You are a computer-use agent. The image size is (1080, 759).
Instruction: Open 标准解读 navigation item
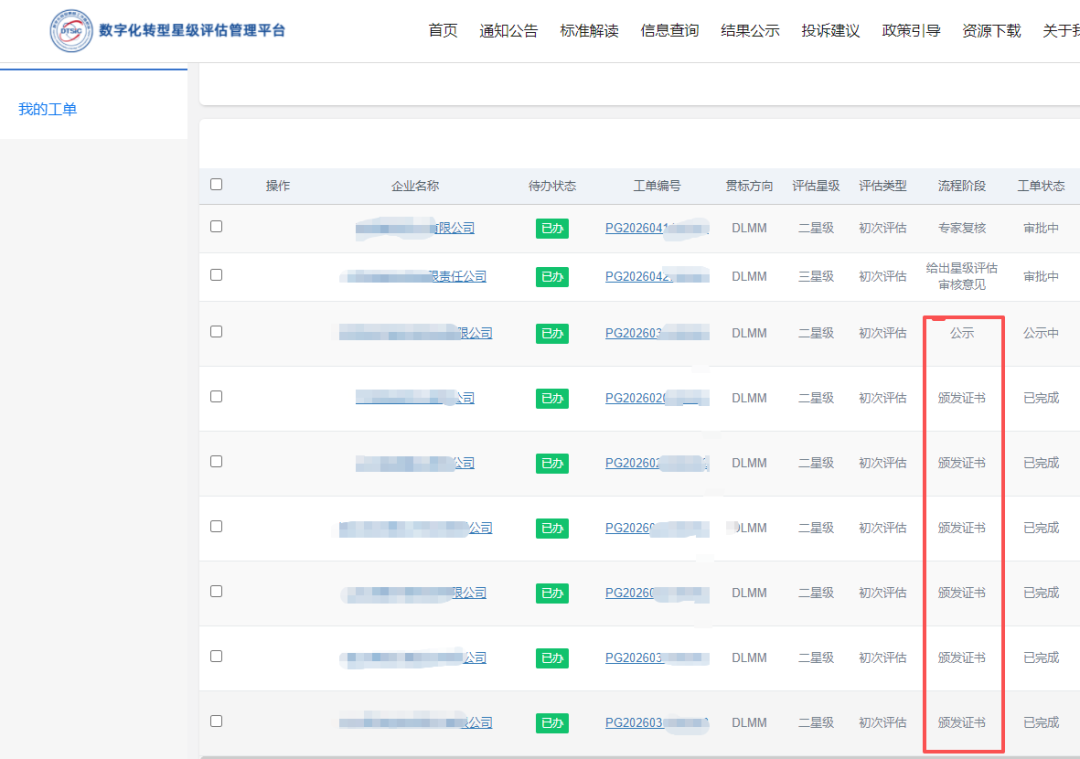[589, 30]
